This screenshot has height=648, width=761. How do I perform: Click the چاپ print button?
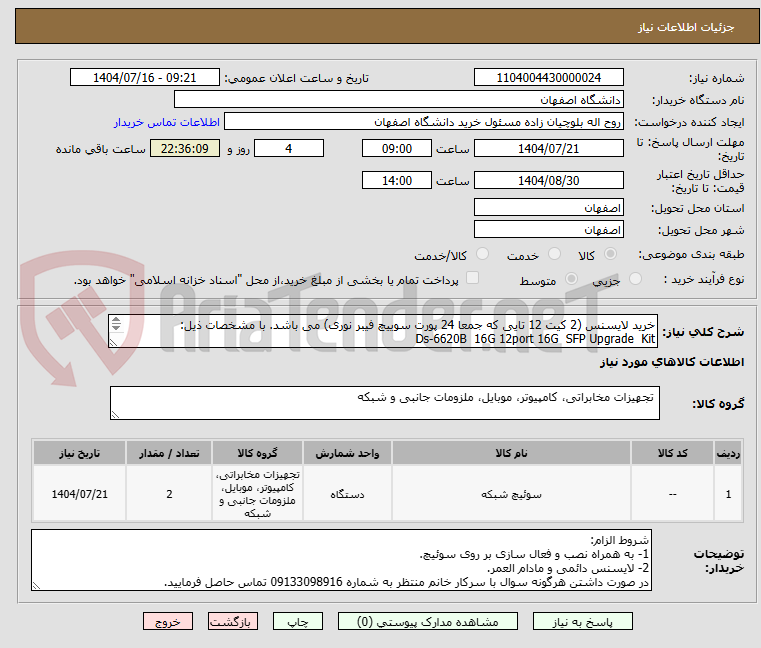pos(298,621)
